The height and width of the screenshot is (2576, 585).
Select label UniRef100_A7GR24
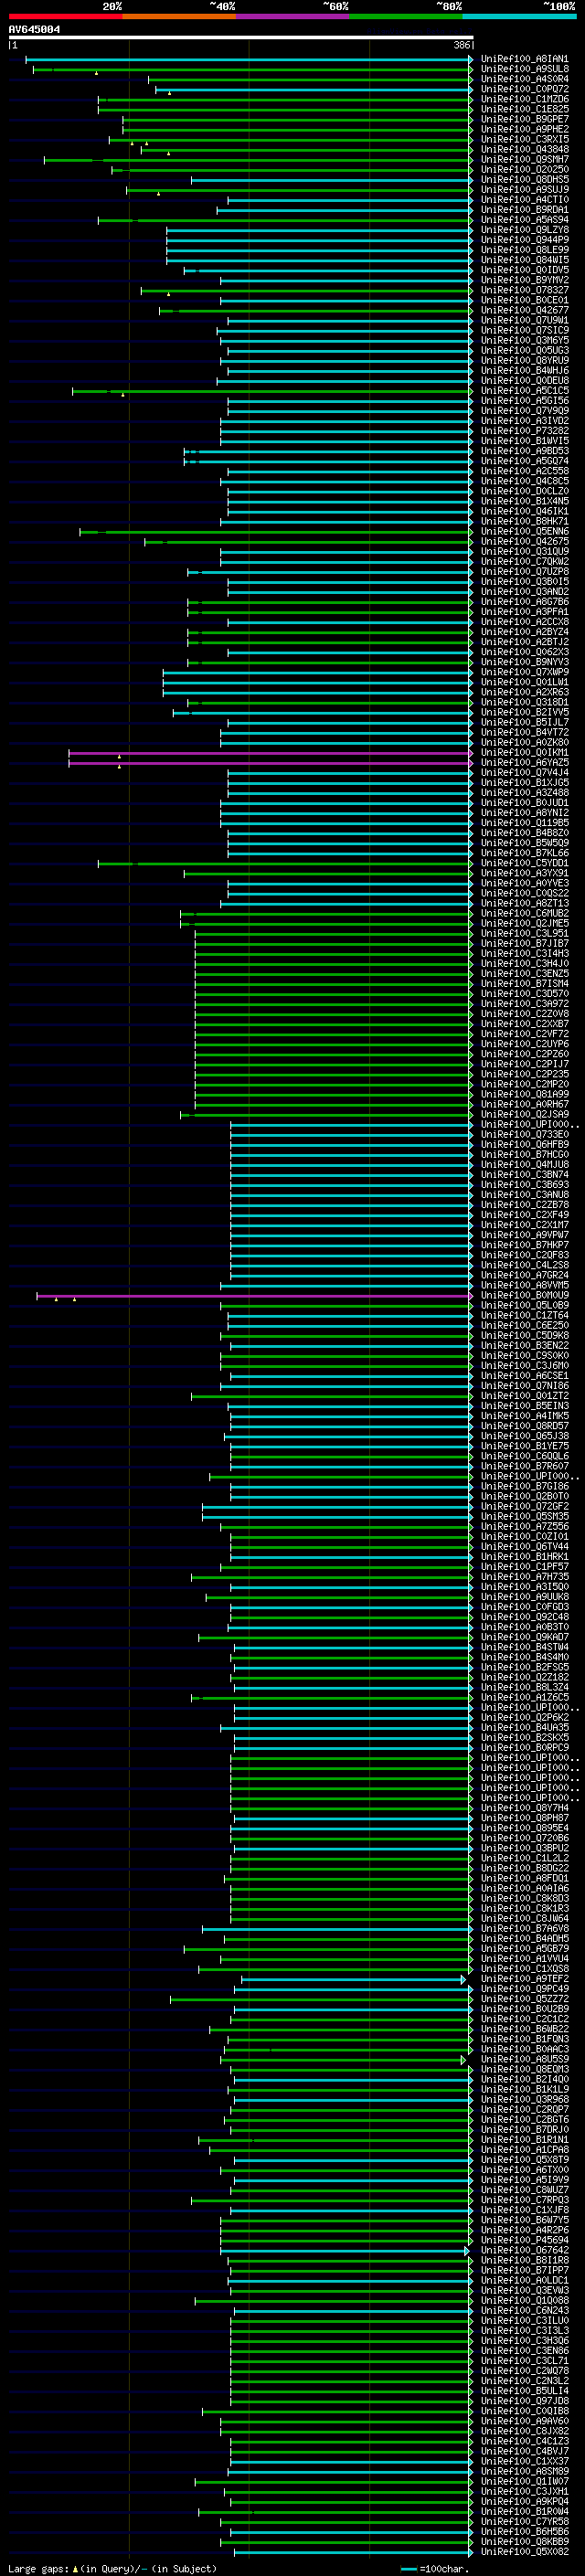(524, 1275)
